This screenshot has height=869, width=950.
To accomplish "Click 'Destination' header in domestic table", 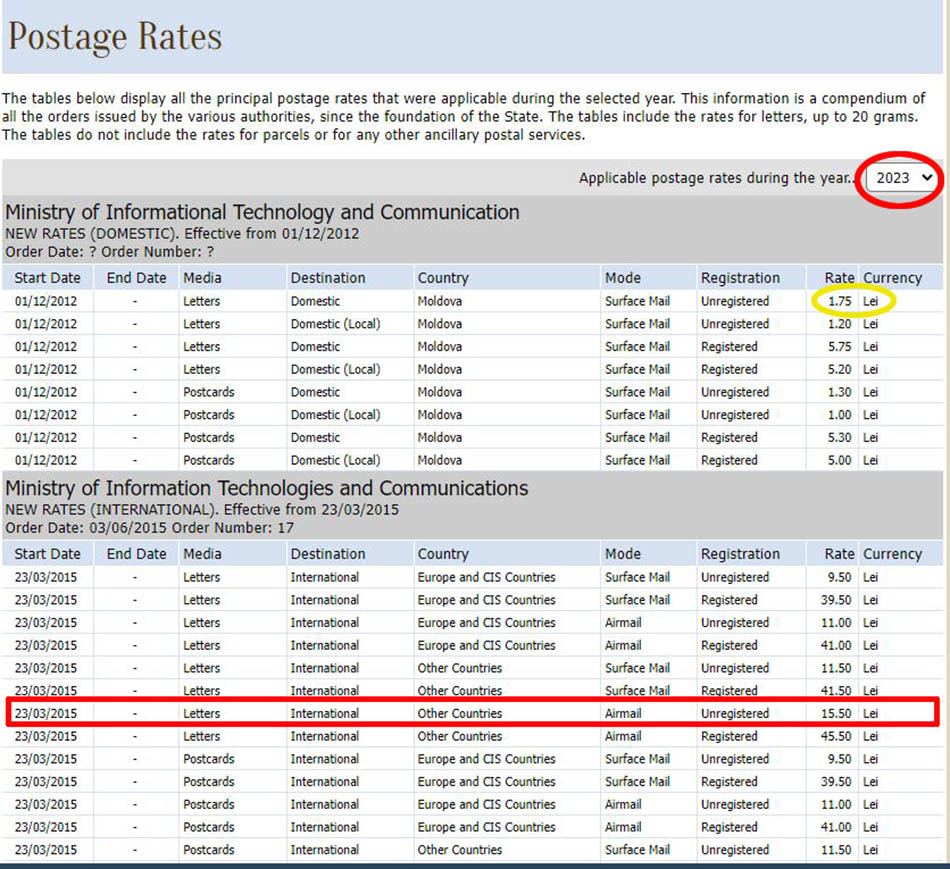I will coord(328,278).
